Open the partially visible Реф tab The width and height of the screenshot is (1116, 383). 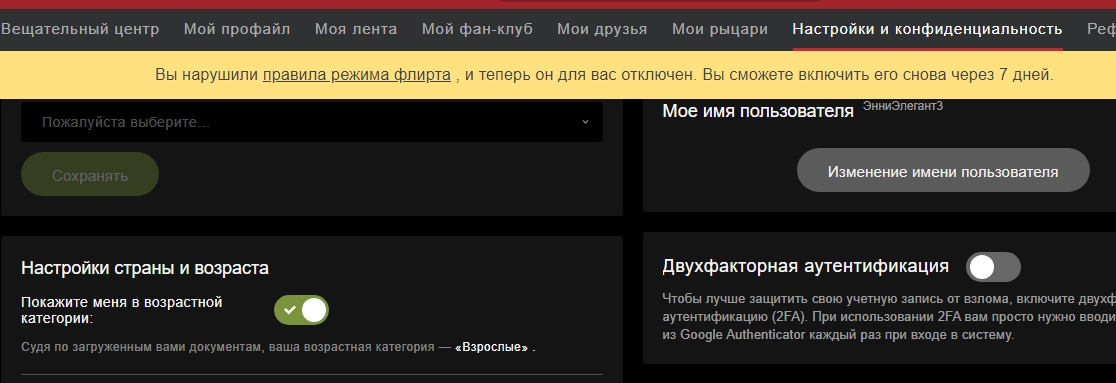pyautogui.click(x=1101, y=29)
